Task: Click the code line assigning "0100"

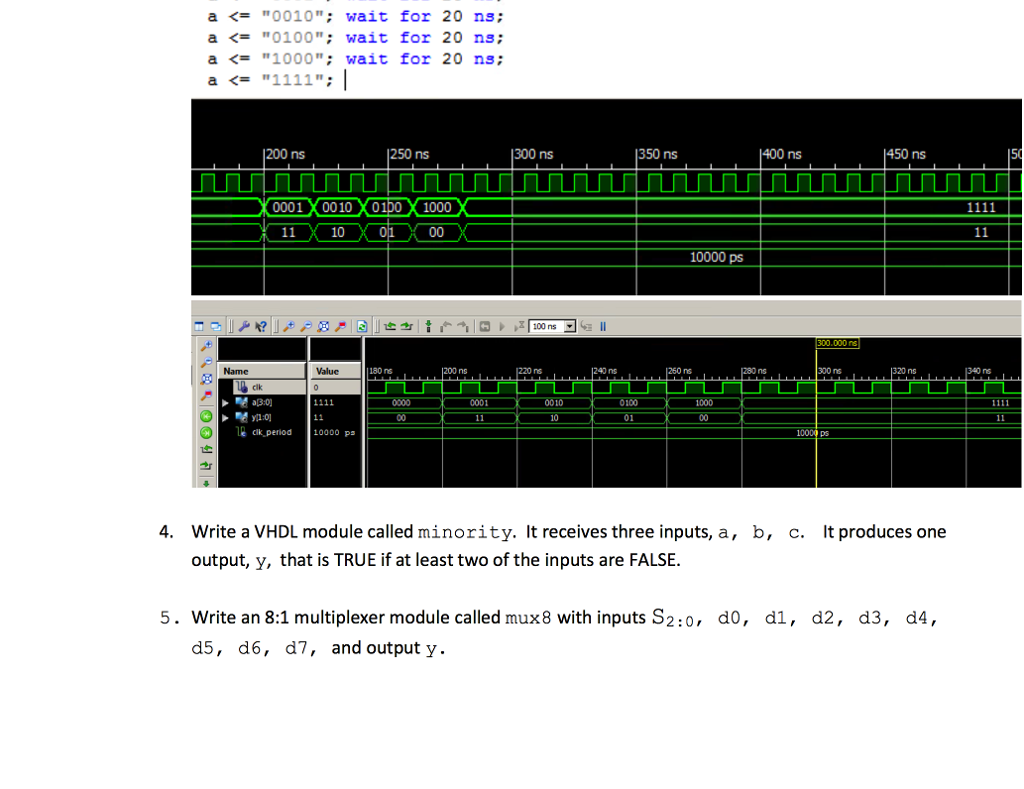Action: (356, 38)
